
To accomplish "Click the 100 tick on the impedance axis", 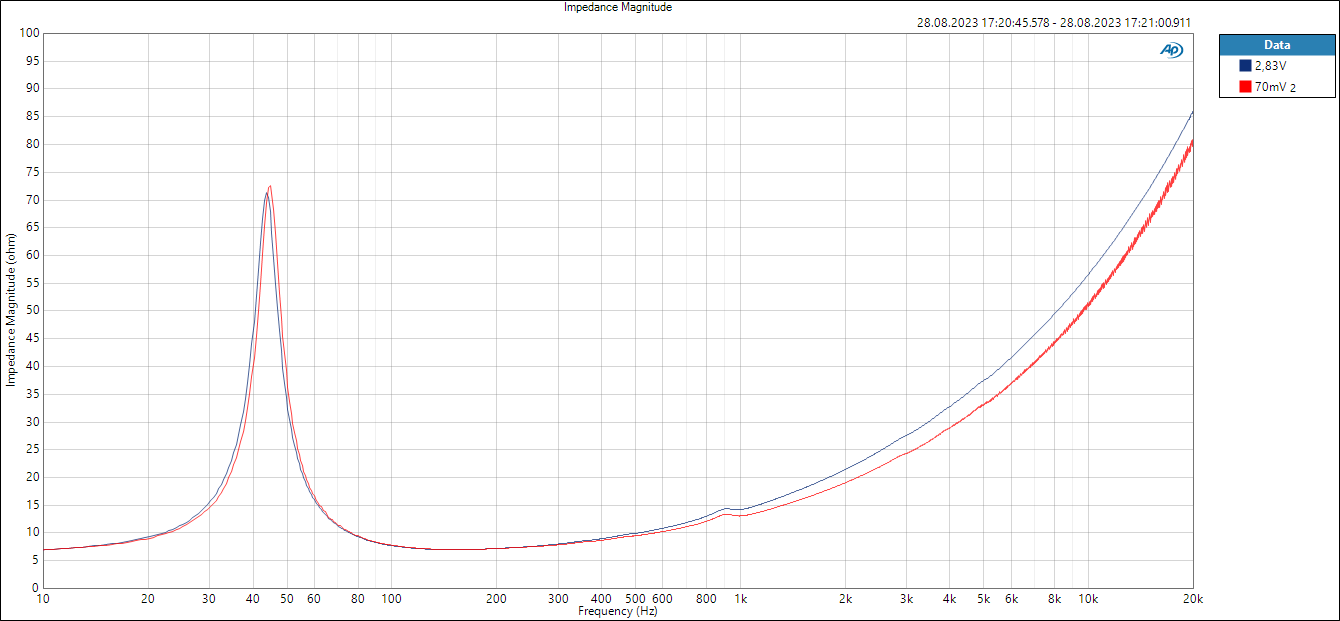I will [x=29, y=33].
